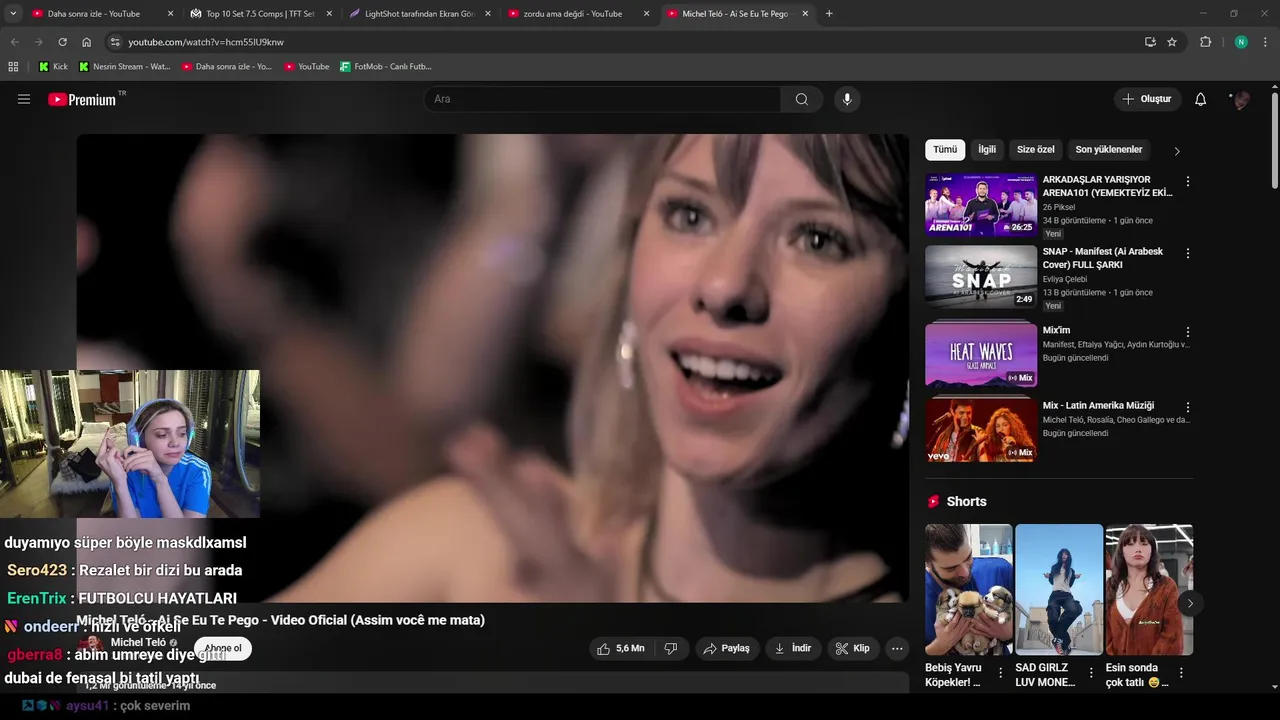Open Chrome profile N avatar
The height and width of the screenshot is (720, 1280).
pos(1241,42)
